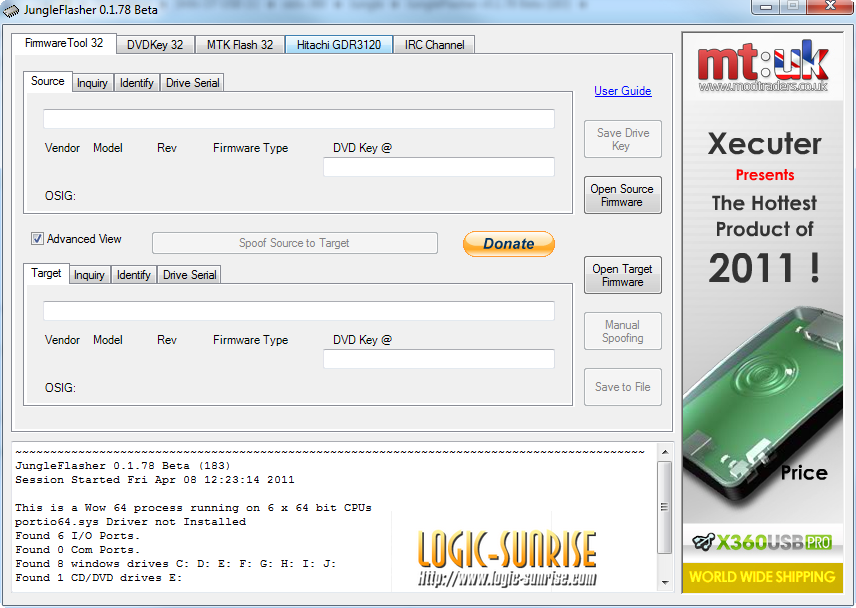The height and width of the screenshot is (608, 856).
Task: Open the User Guide link
Action: pyautogui.click(x=622, y=91)
